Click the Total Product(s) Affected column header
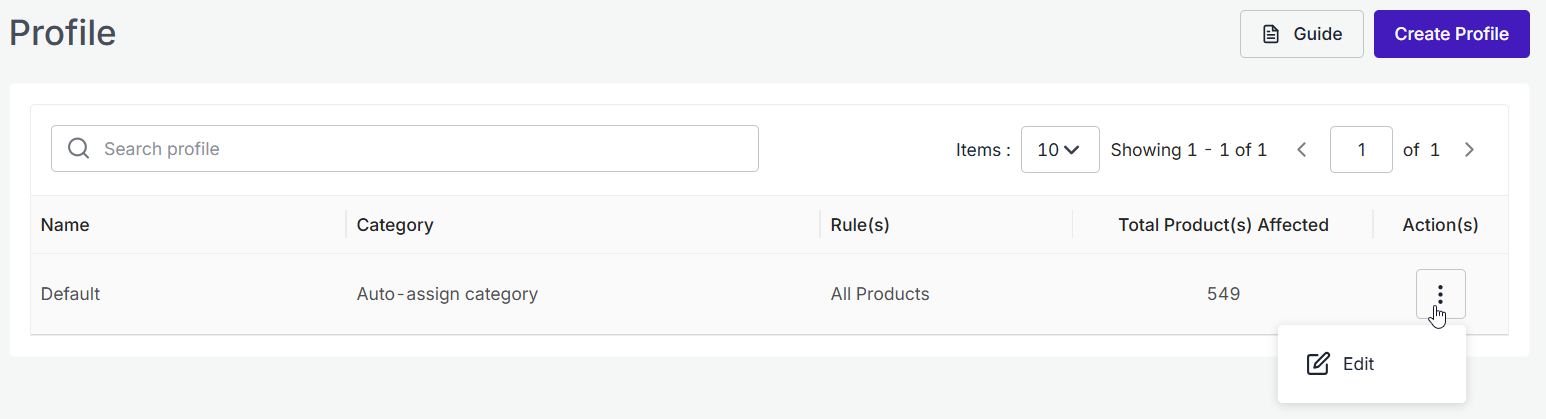The width and height of the screenshot is (1546, 419). (1223, 225)
